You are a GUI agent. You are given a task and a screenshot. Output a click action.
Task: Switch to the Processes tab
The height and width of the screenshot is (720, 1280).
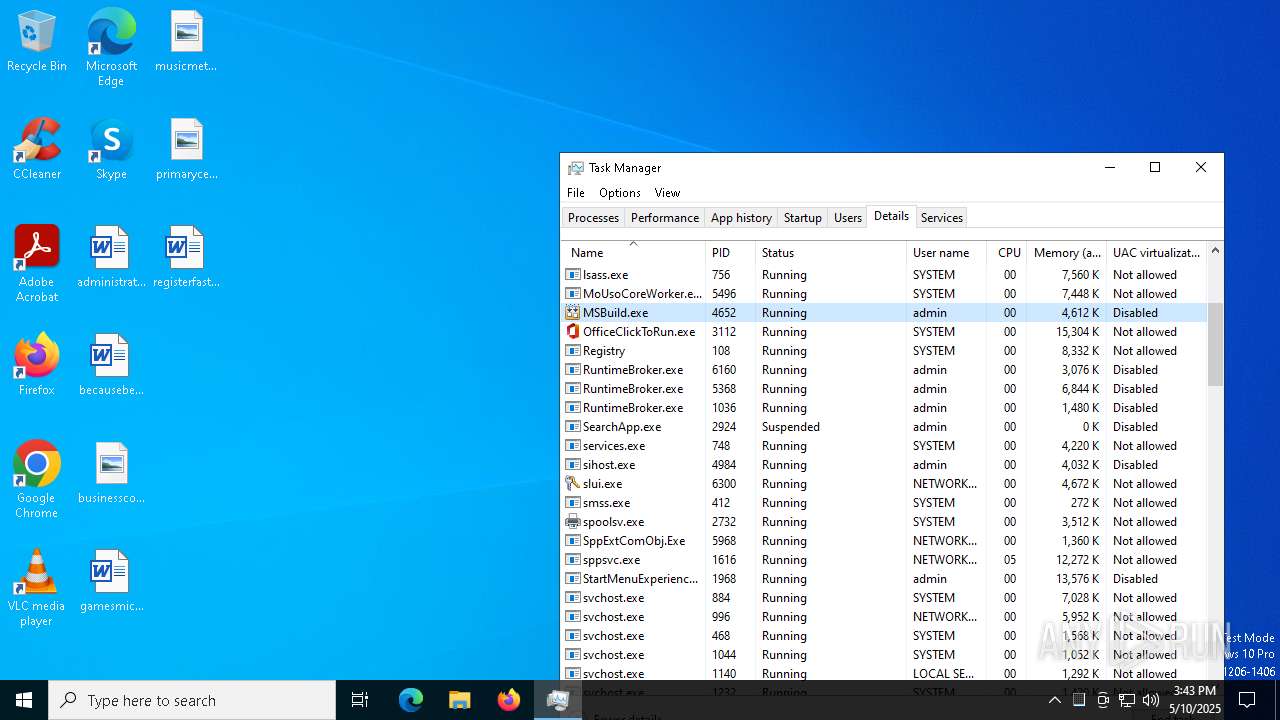[x=593, y=218]
